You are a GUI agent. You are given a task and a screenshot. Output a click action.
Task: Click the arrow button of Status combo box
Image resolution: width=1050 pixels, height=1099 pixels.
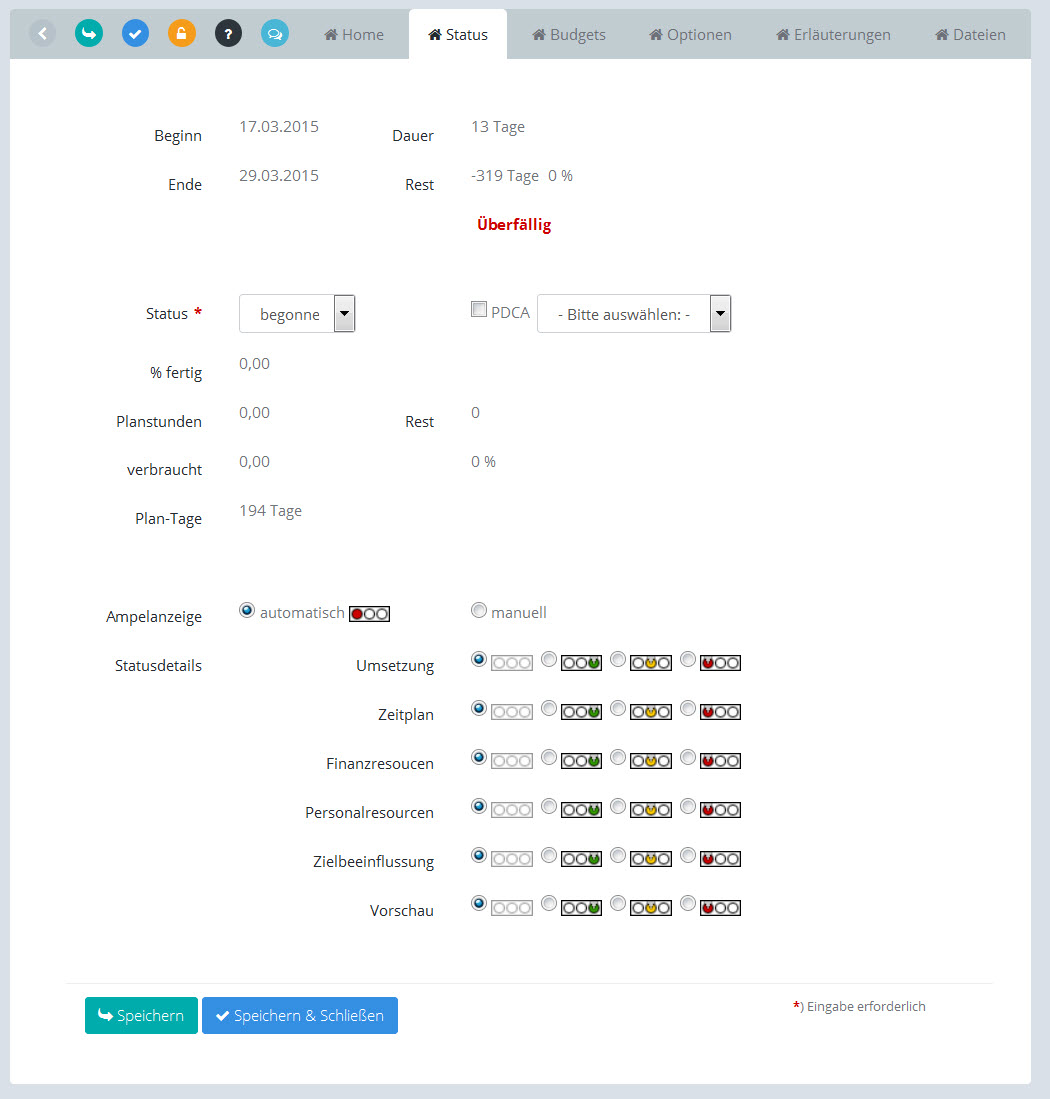tap(344, 314)
